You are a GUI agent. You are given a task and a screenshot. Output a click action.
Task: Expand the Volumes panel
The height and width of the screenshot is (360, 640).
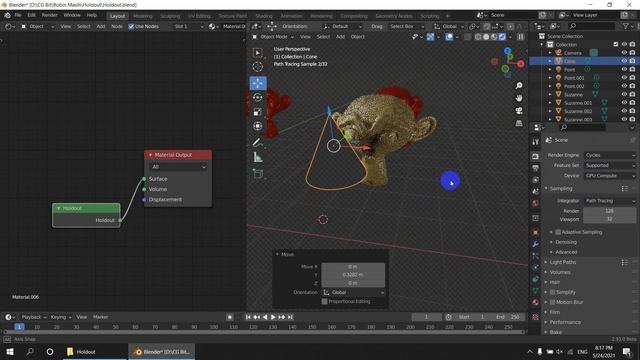[560, 272]
